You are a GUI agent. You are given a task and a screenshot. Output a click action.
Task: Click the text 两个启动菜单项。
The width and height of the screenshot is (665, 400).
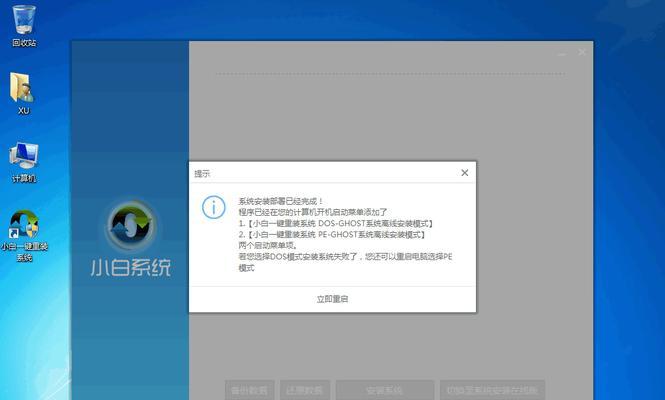pyautogui.click(x=268, y=245)
